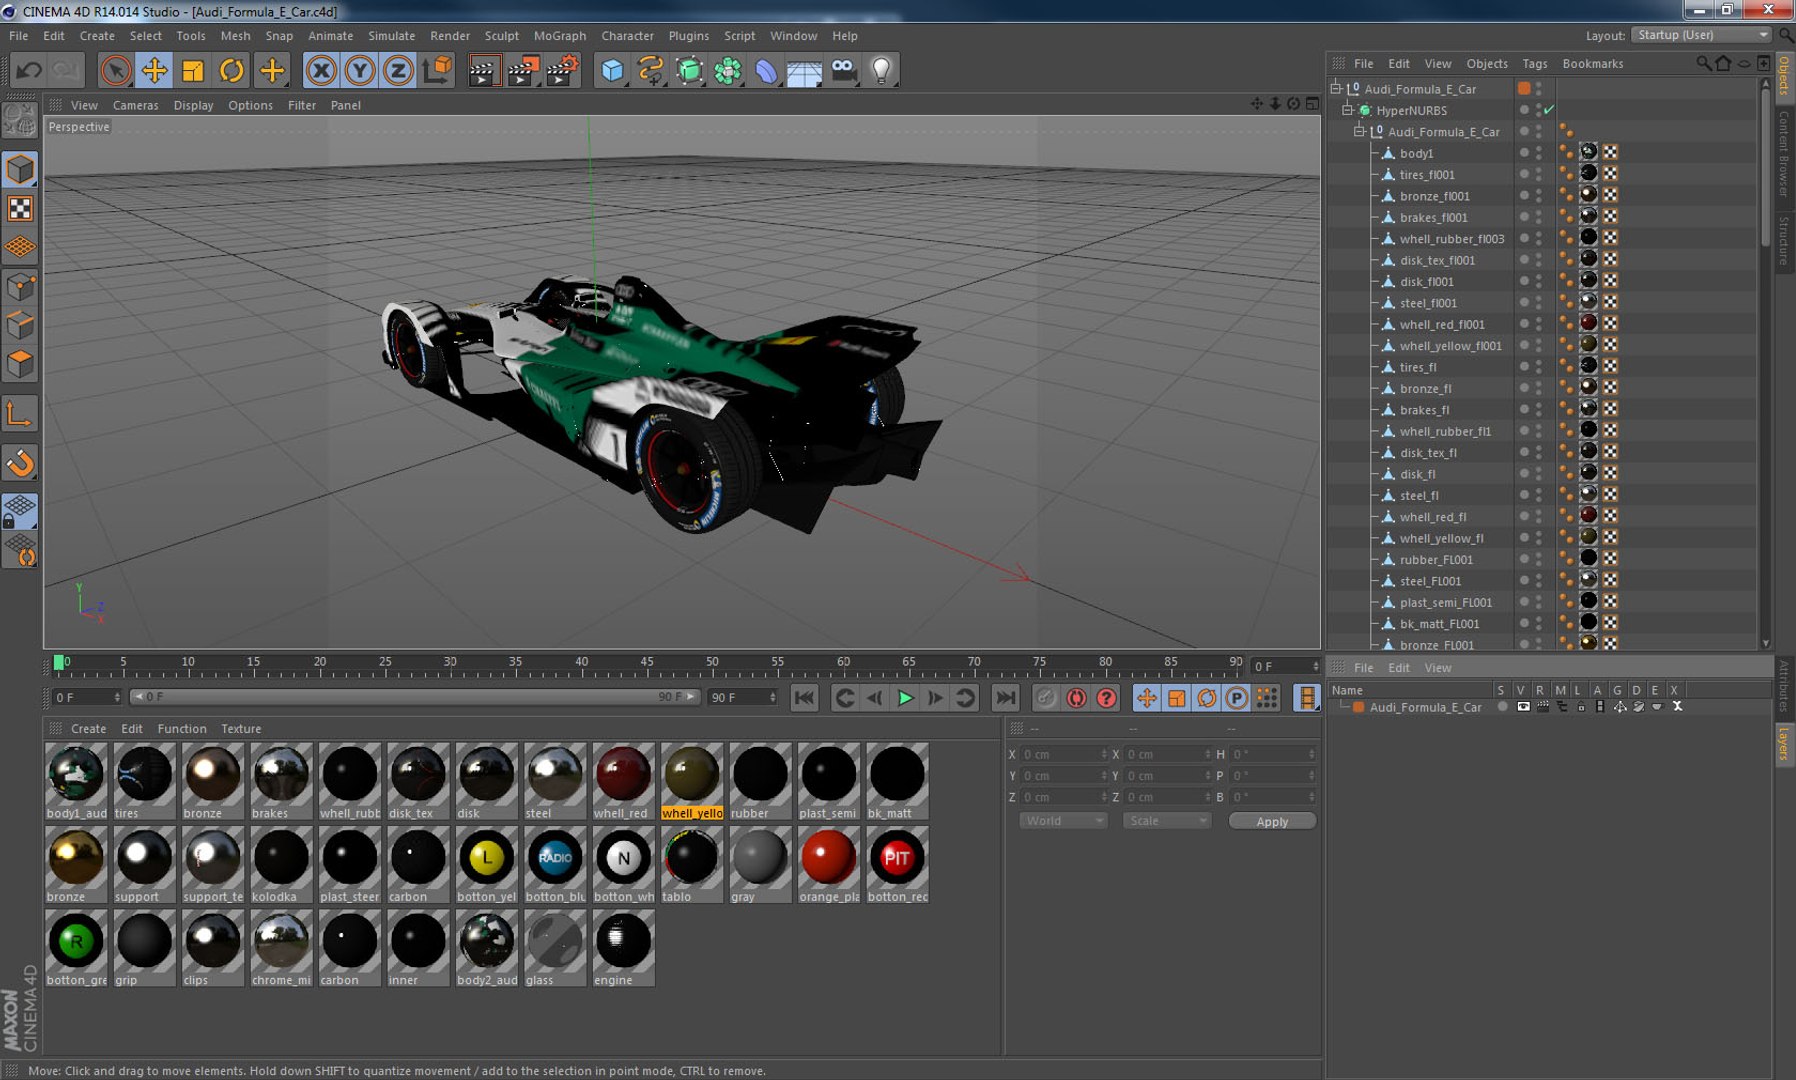Select the Polygons mode icon
The image size is (1796, 1080).
[21, 364]
